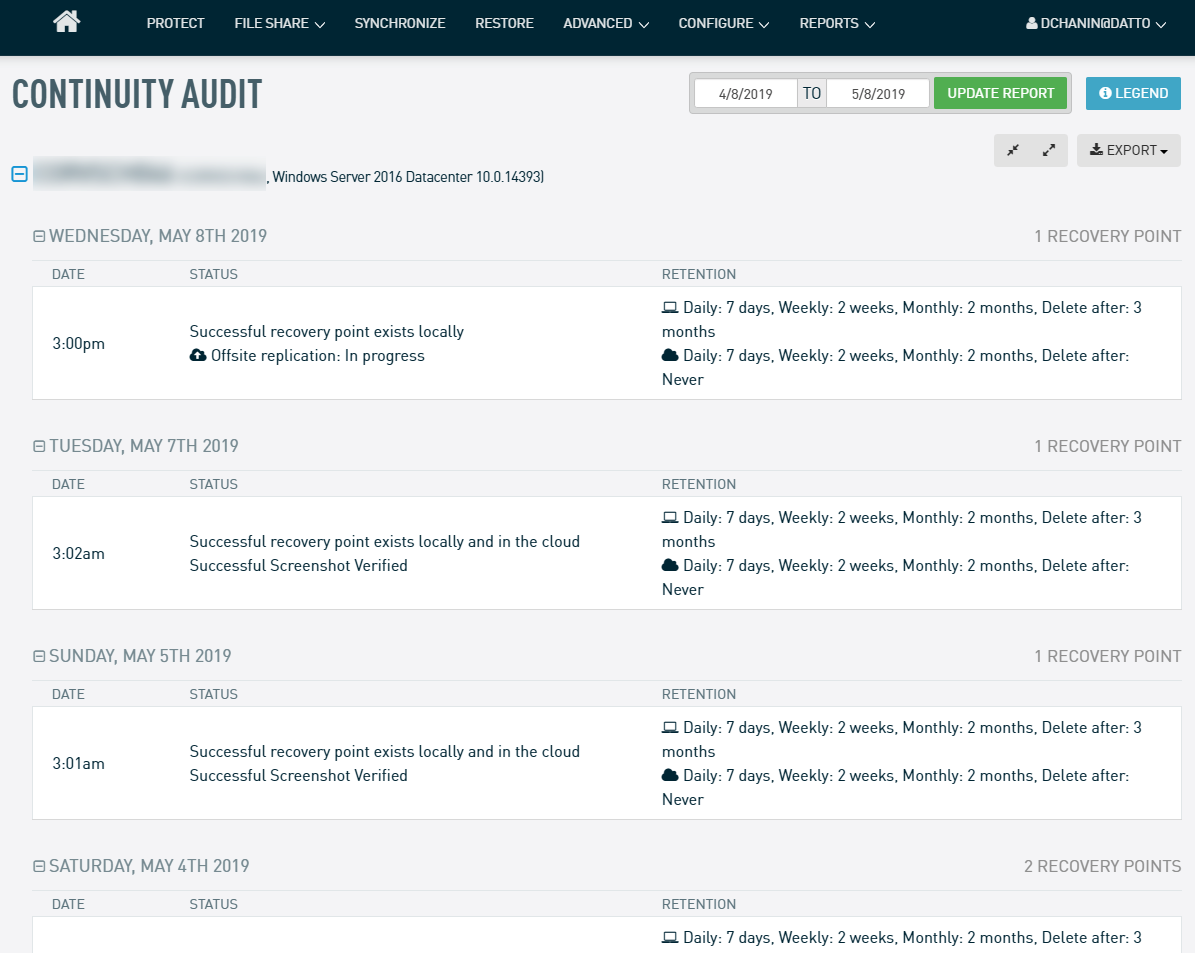Click the home icon in the navigation bar
Image resolution: width=1195 pixels, height=953 pixels.
[66, 21]
